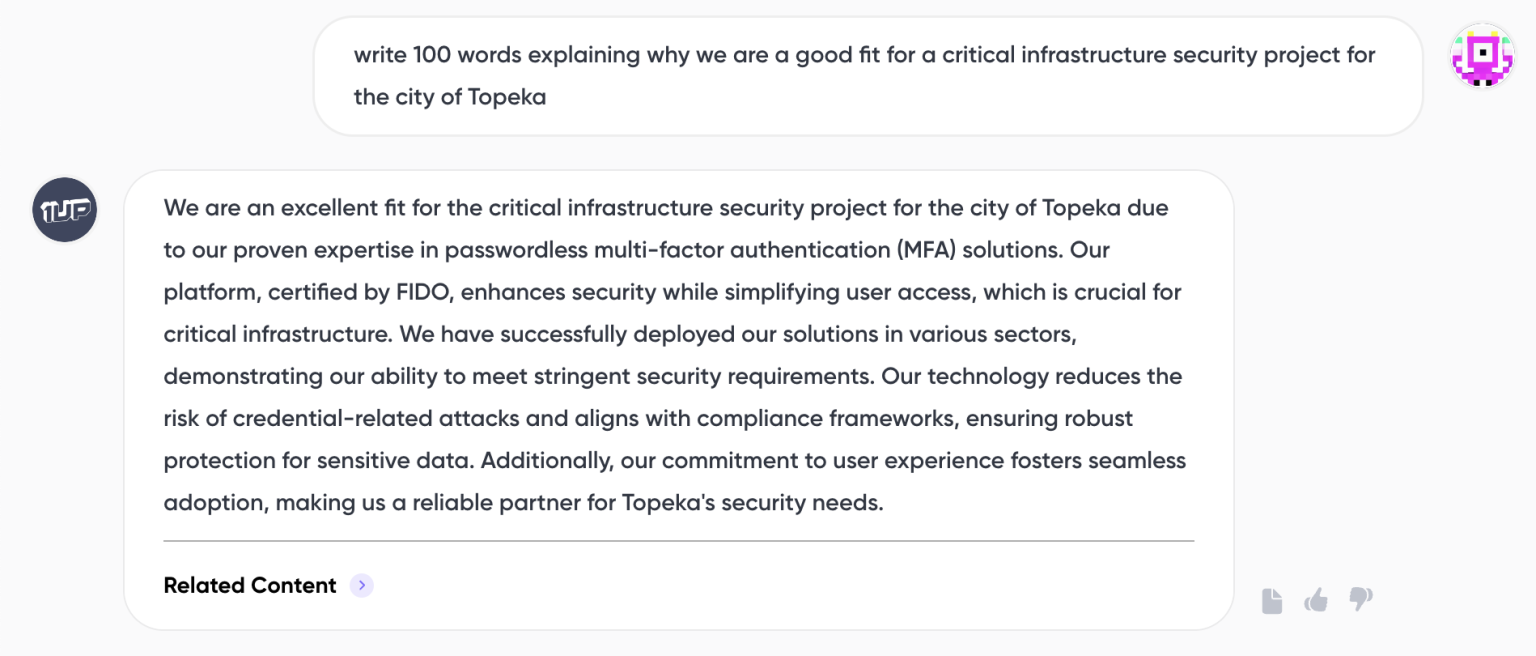
Task: Dislike the response with thumbs down
Action: [x=1360, y=600]
